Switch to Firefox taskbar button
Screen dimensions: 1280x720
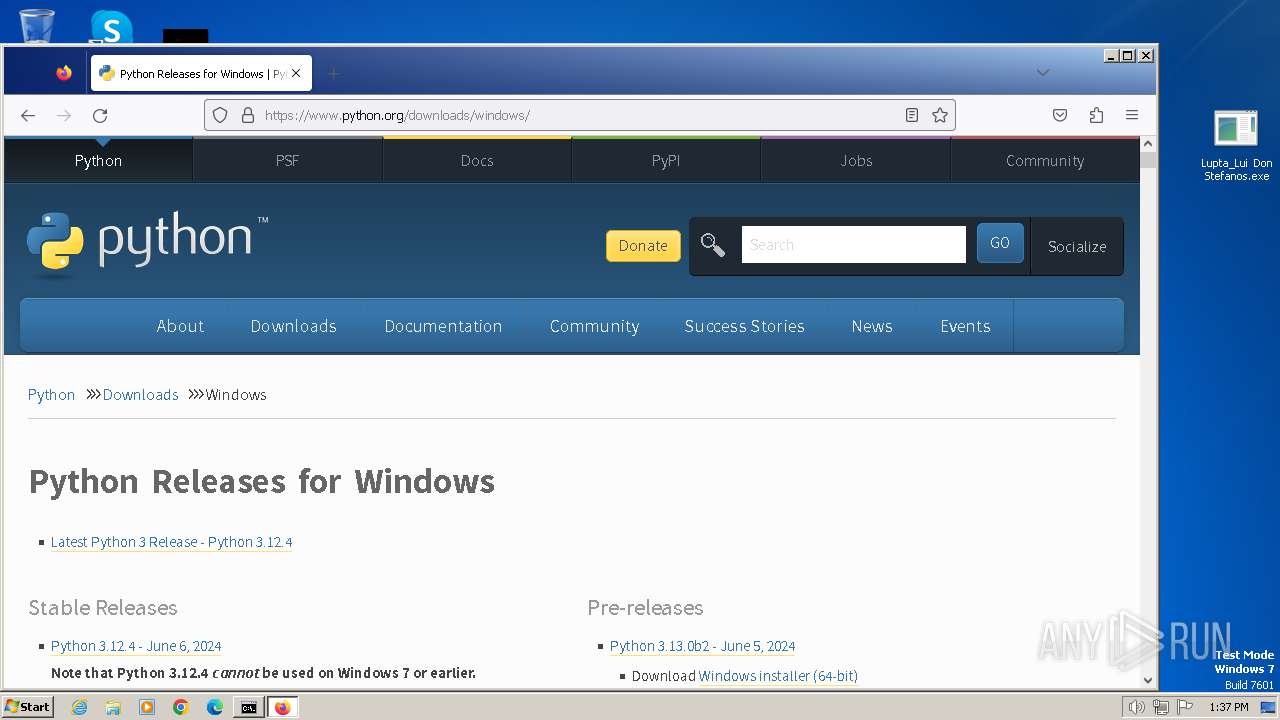click(282, 707)
